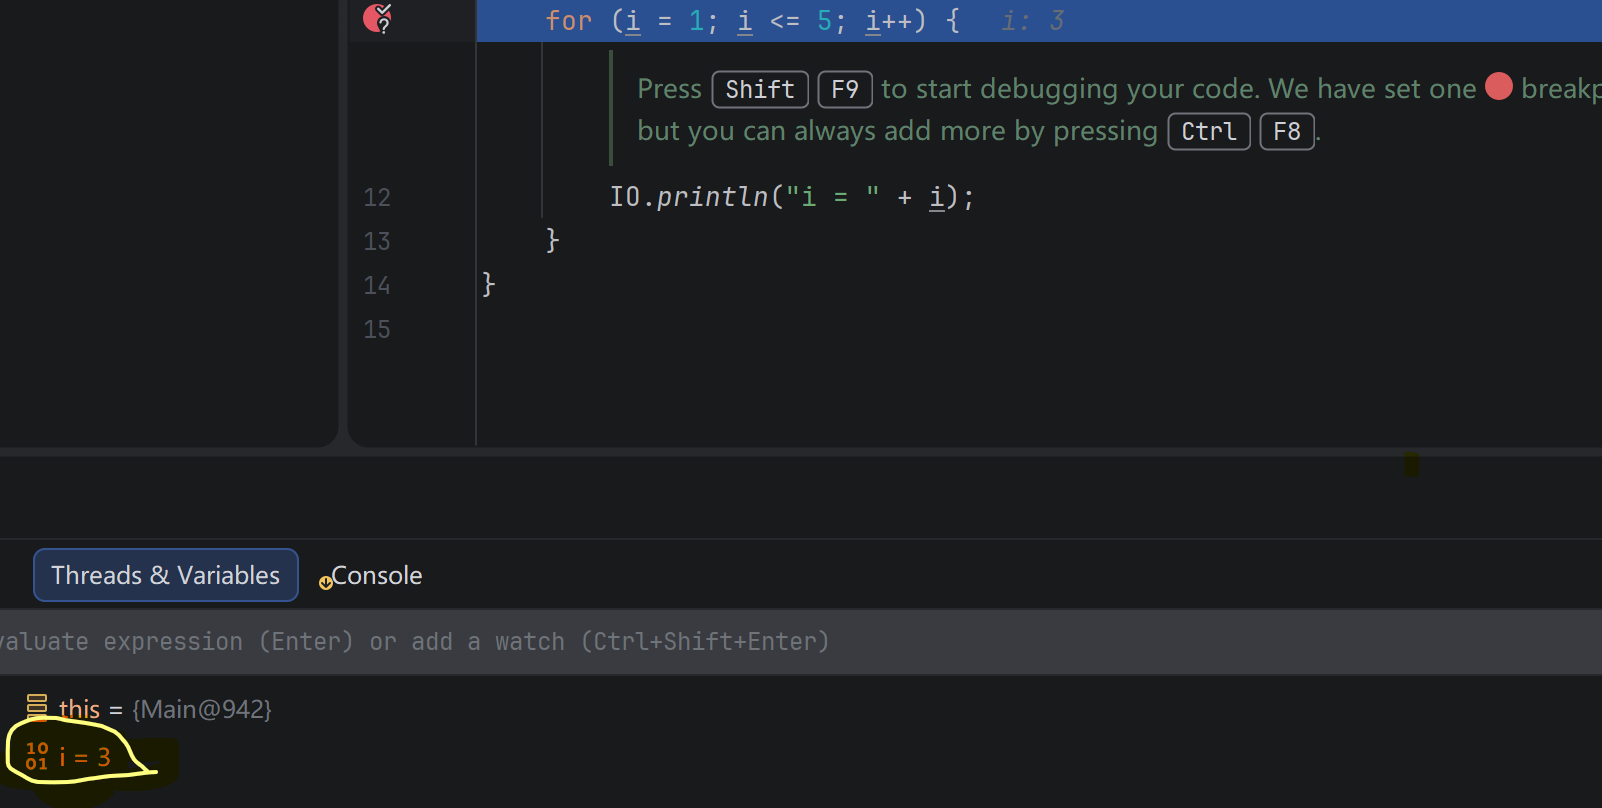The image size is (1602, 808).
Task: Click the red breakpoint dot in the tip text
Action: point(1498,87)
